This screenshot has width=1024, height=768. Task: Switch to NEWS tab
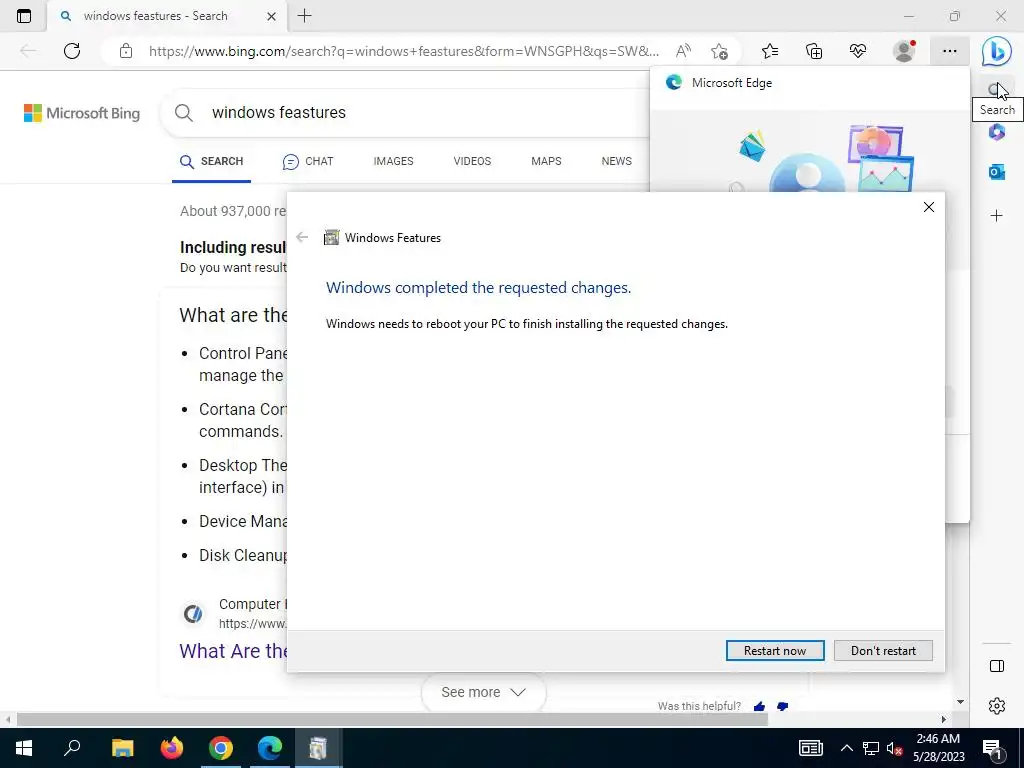(616, 161)
